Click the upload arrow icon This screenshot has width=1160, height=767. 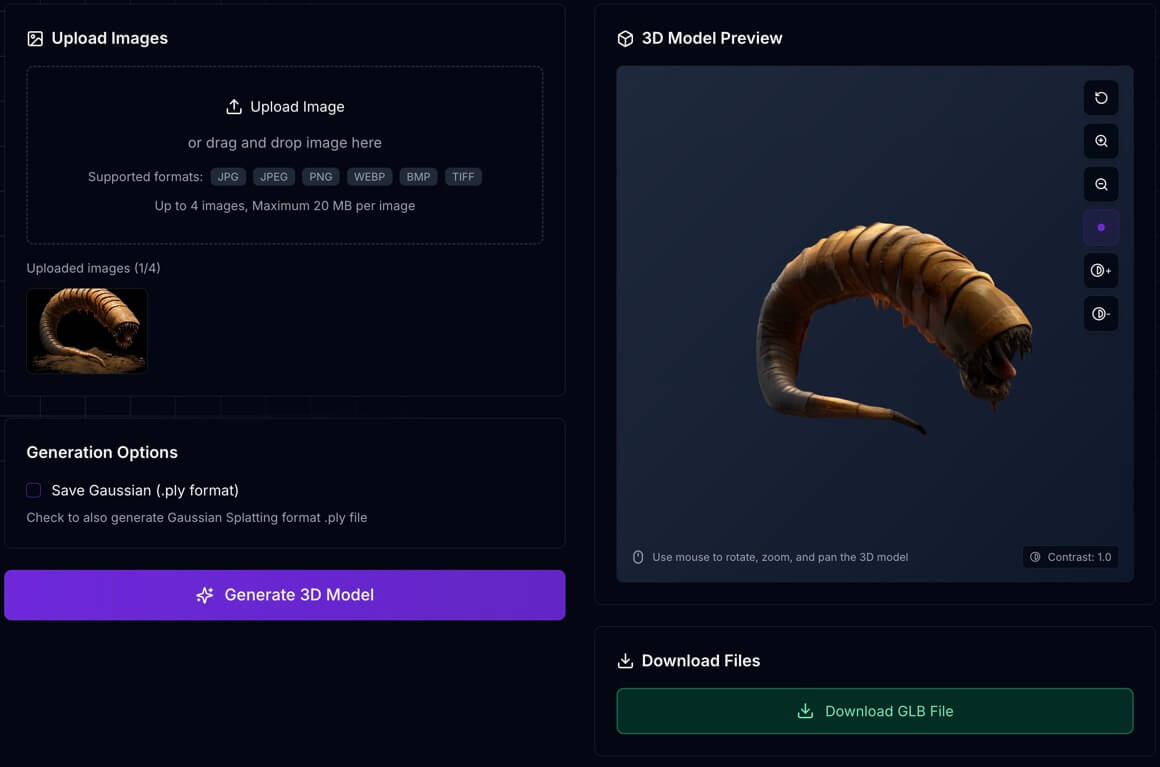pos(234,107)
